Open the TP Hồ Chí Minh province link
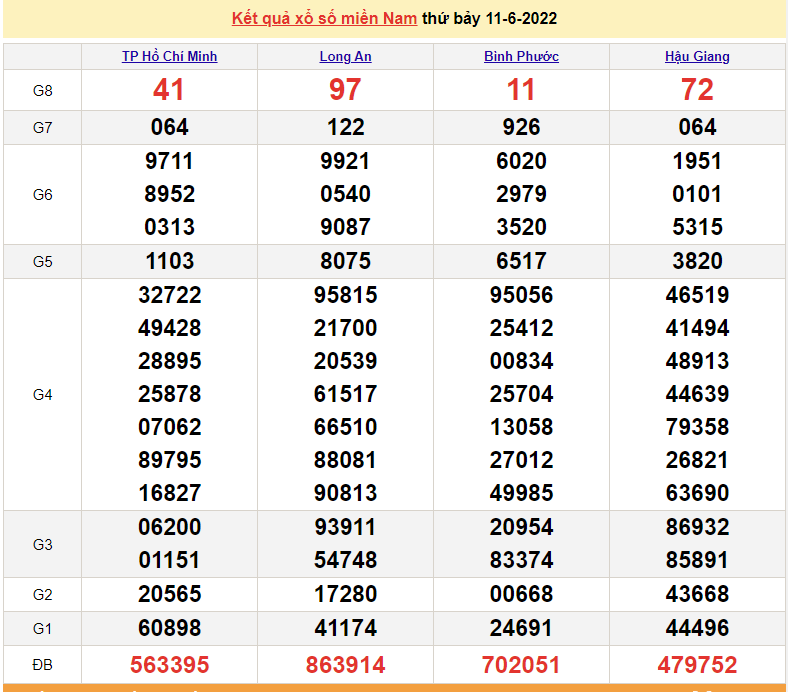This screenshot has width=788, height=692. coord(169,56)
